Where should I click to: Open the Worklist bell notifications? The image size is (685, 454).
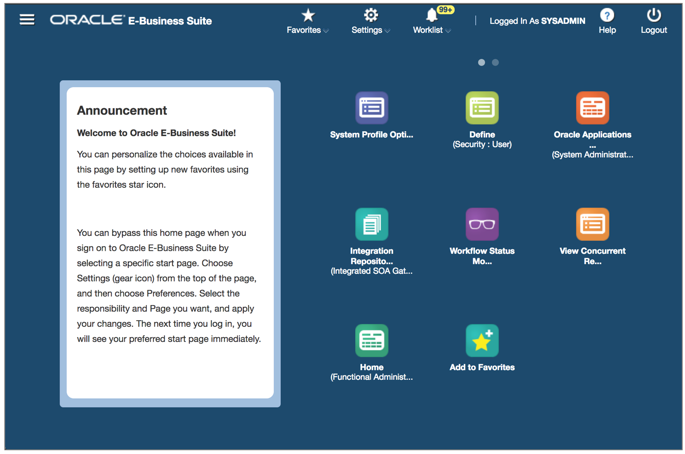coord(432,15)
